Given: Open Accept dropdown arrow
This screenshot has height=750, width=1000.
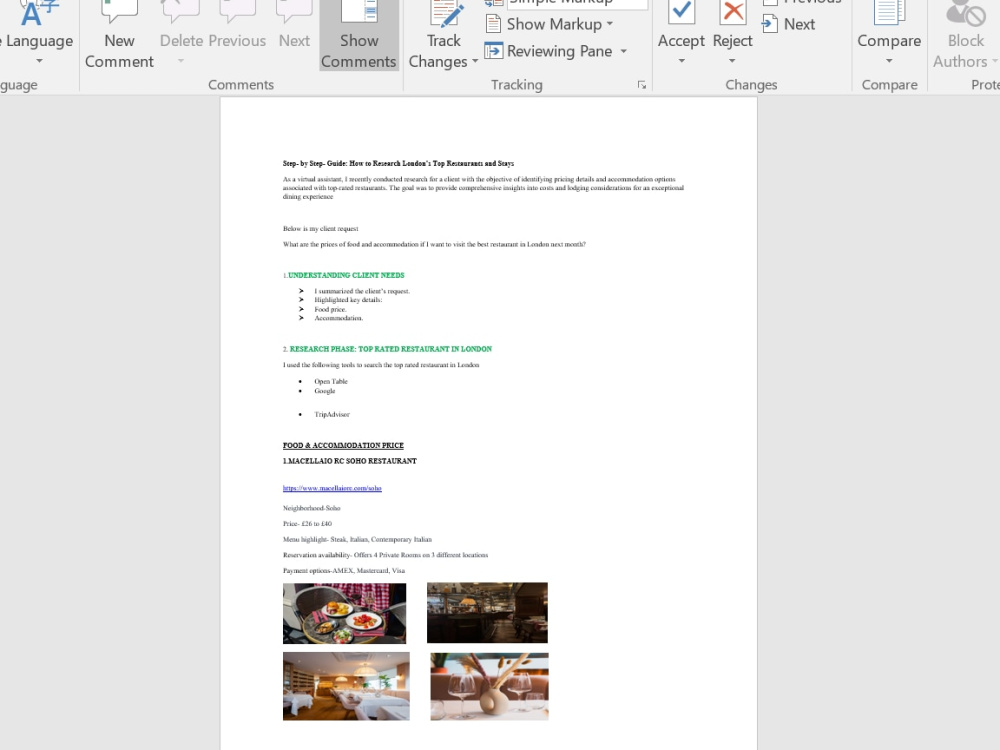Looking at the screenshot, I should coord(681,61).
